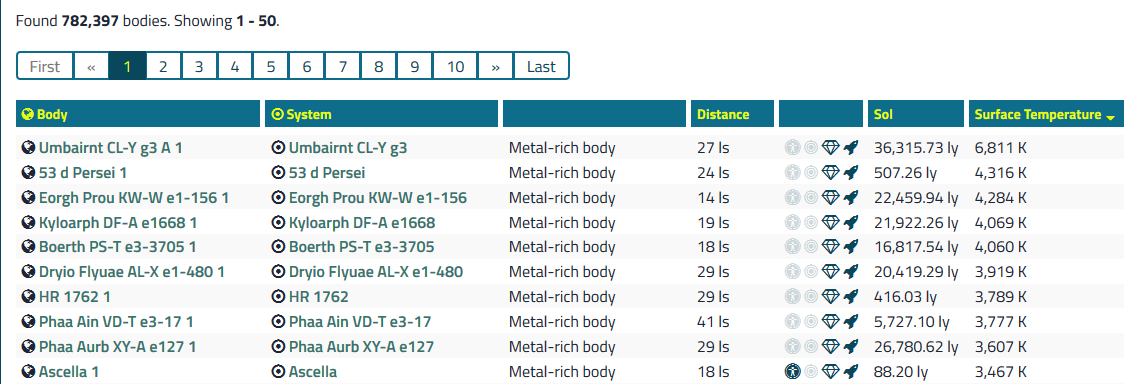
Task: Advance with the » next pages button
Action: [495, 67]
